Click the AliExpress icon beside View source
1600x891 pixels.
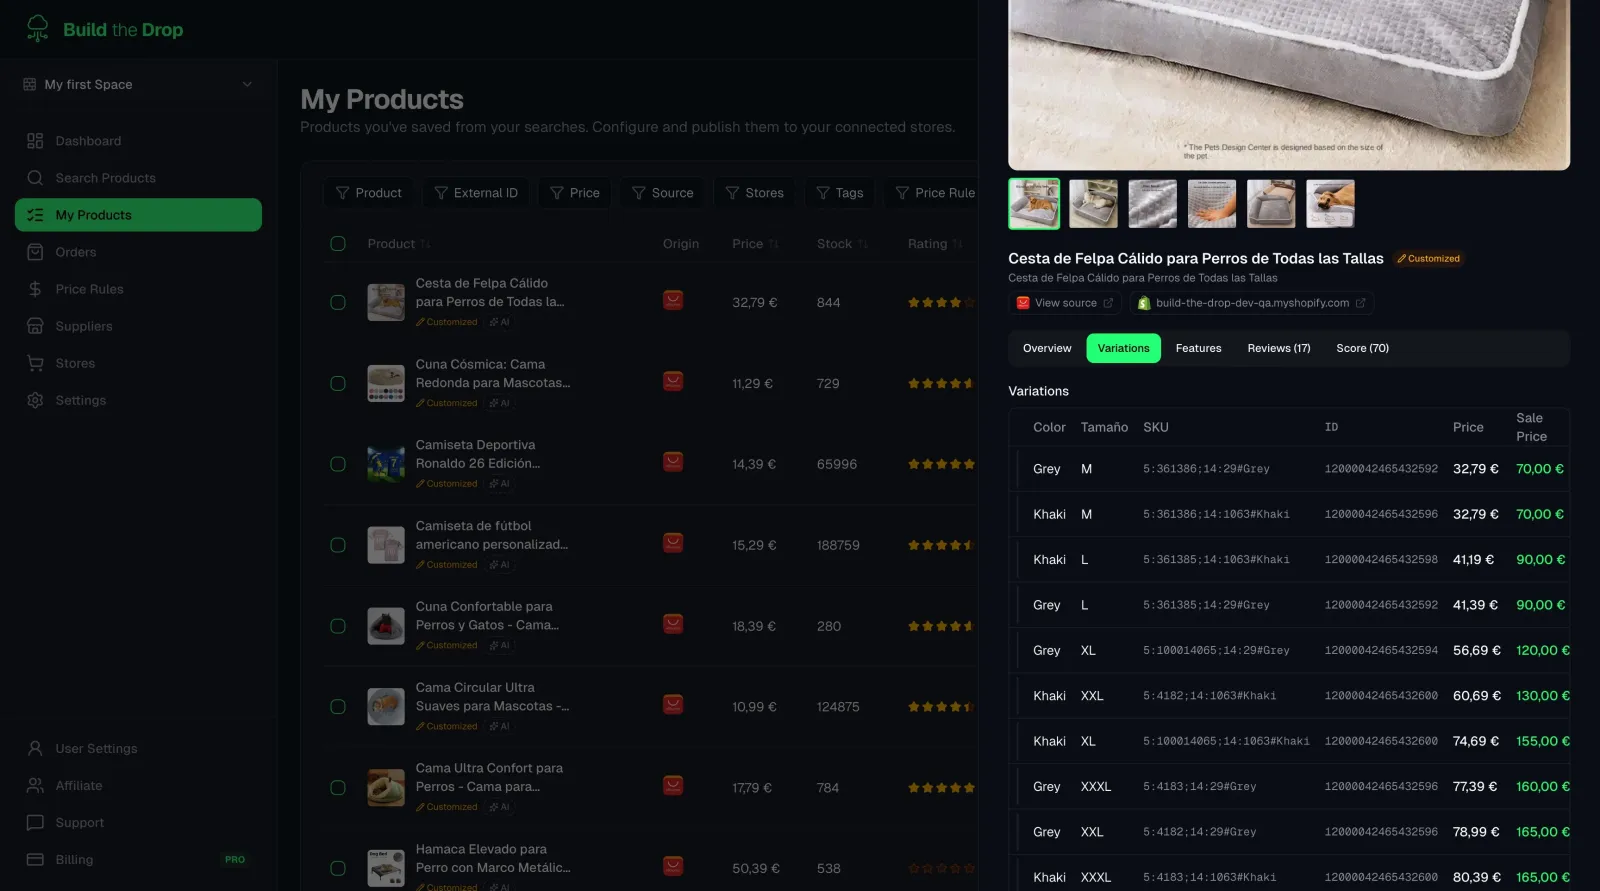[1023, 303]
